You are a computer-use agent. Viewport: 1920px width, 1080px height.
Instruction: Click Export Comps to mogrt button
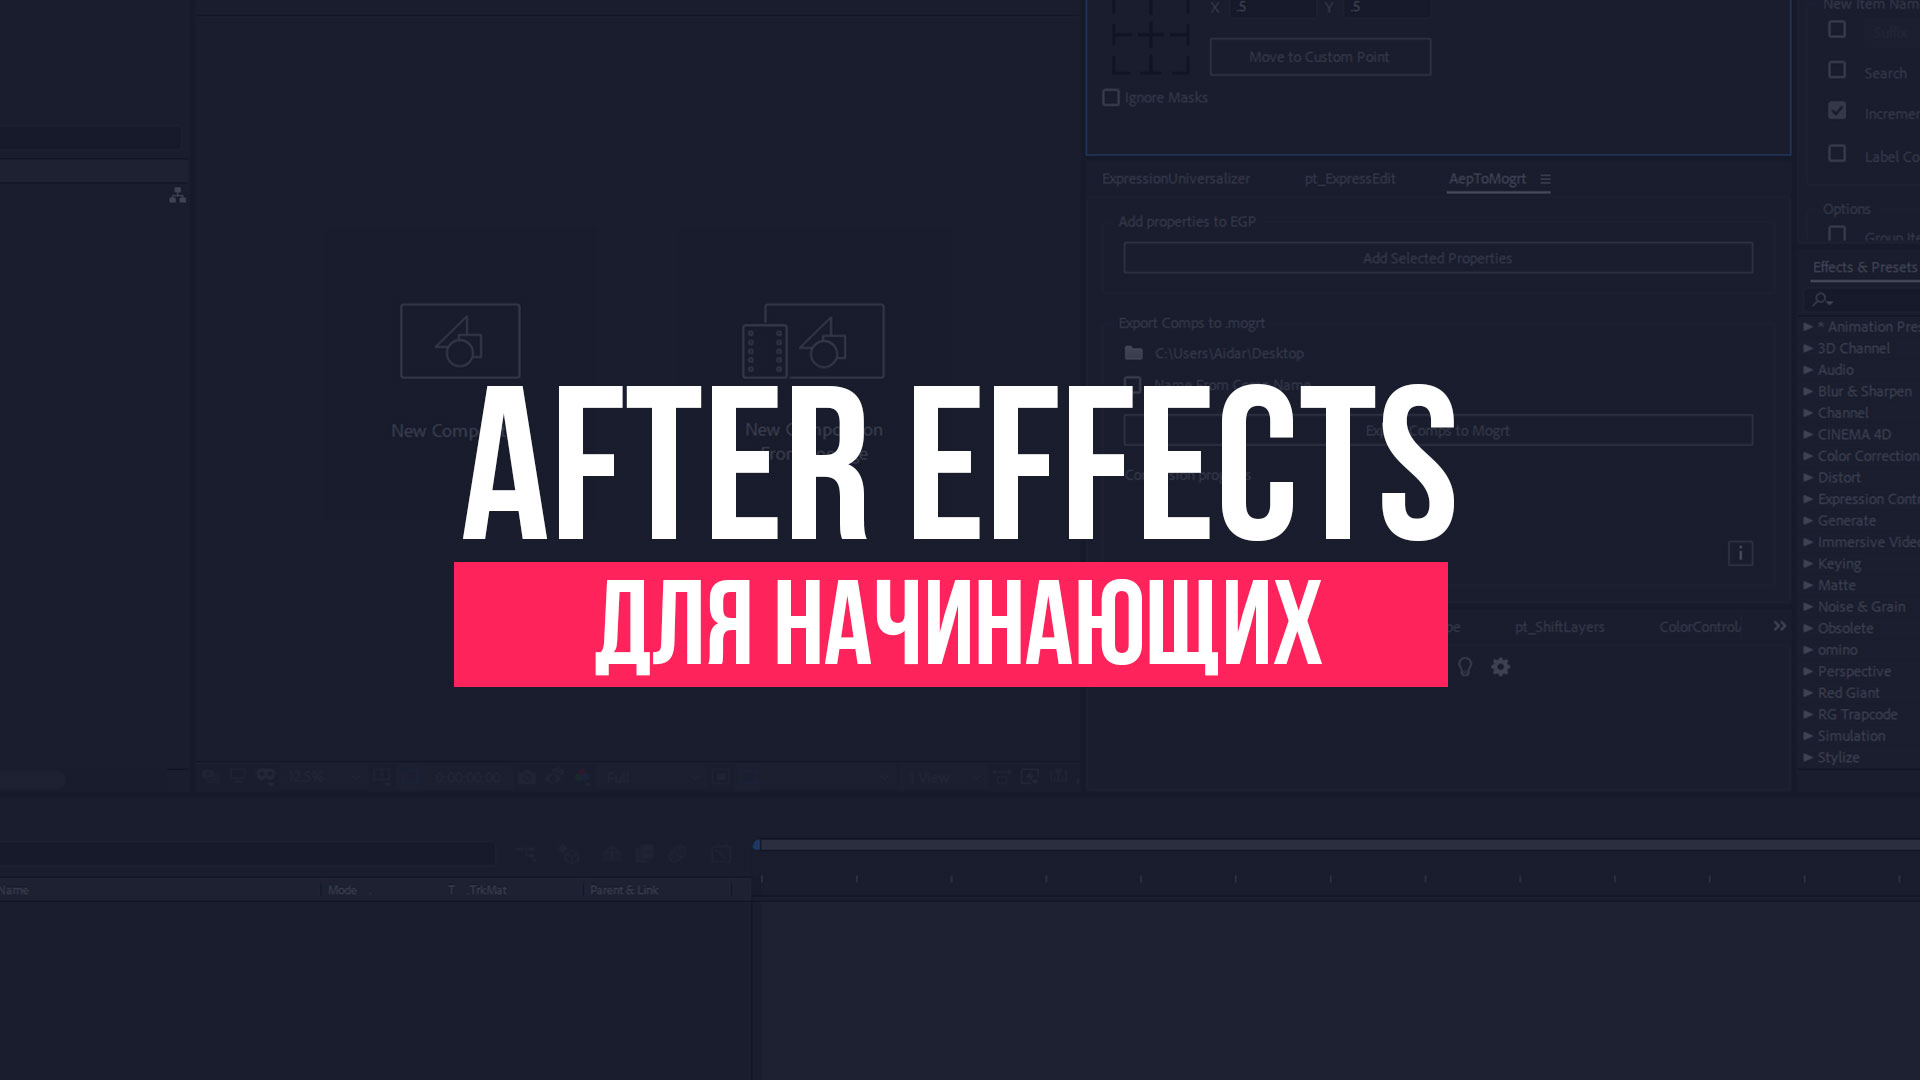pos(1437,430)
